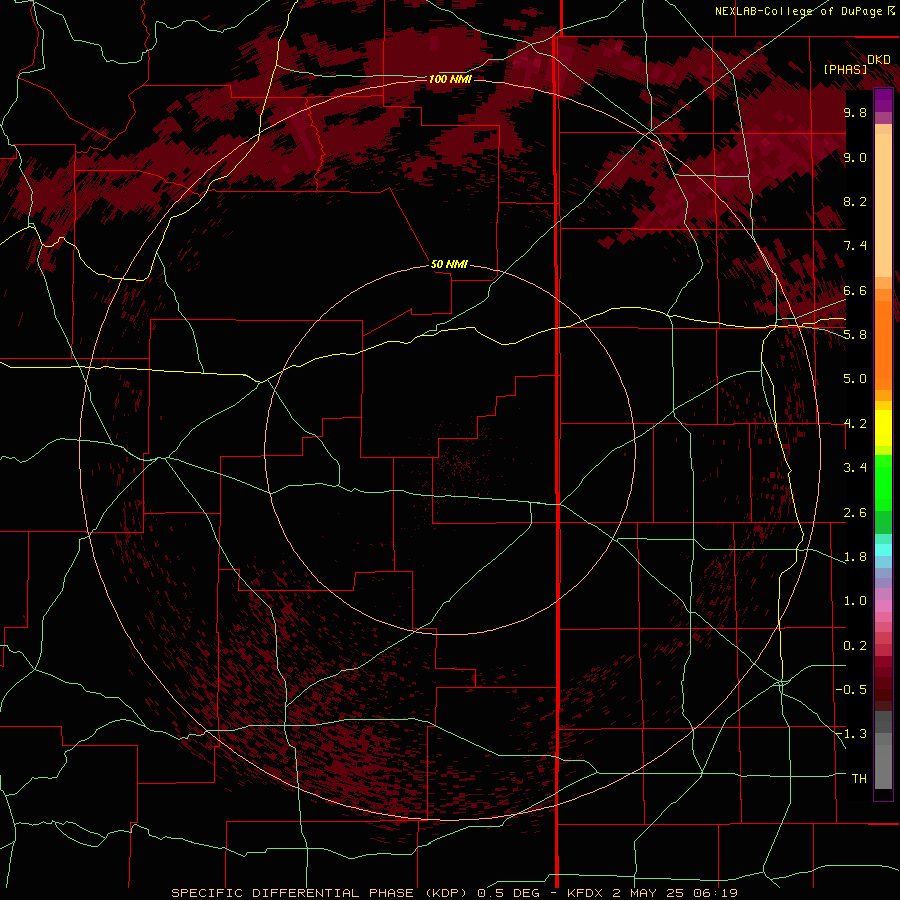Click the KFDX station identifier in caption
Viewport: 900px width, 900px height.
(585, 893)
